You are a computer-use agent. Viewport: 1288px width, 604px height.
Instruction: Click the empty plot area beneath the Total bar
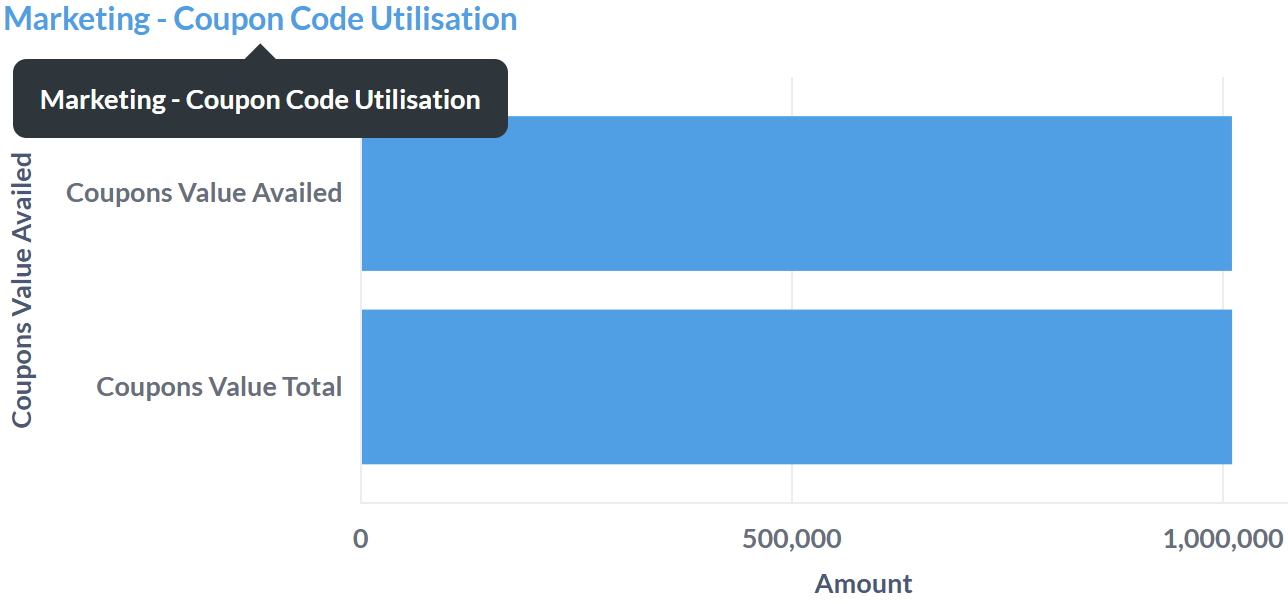(600, 484)
